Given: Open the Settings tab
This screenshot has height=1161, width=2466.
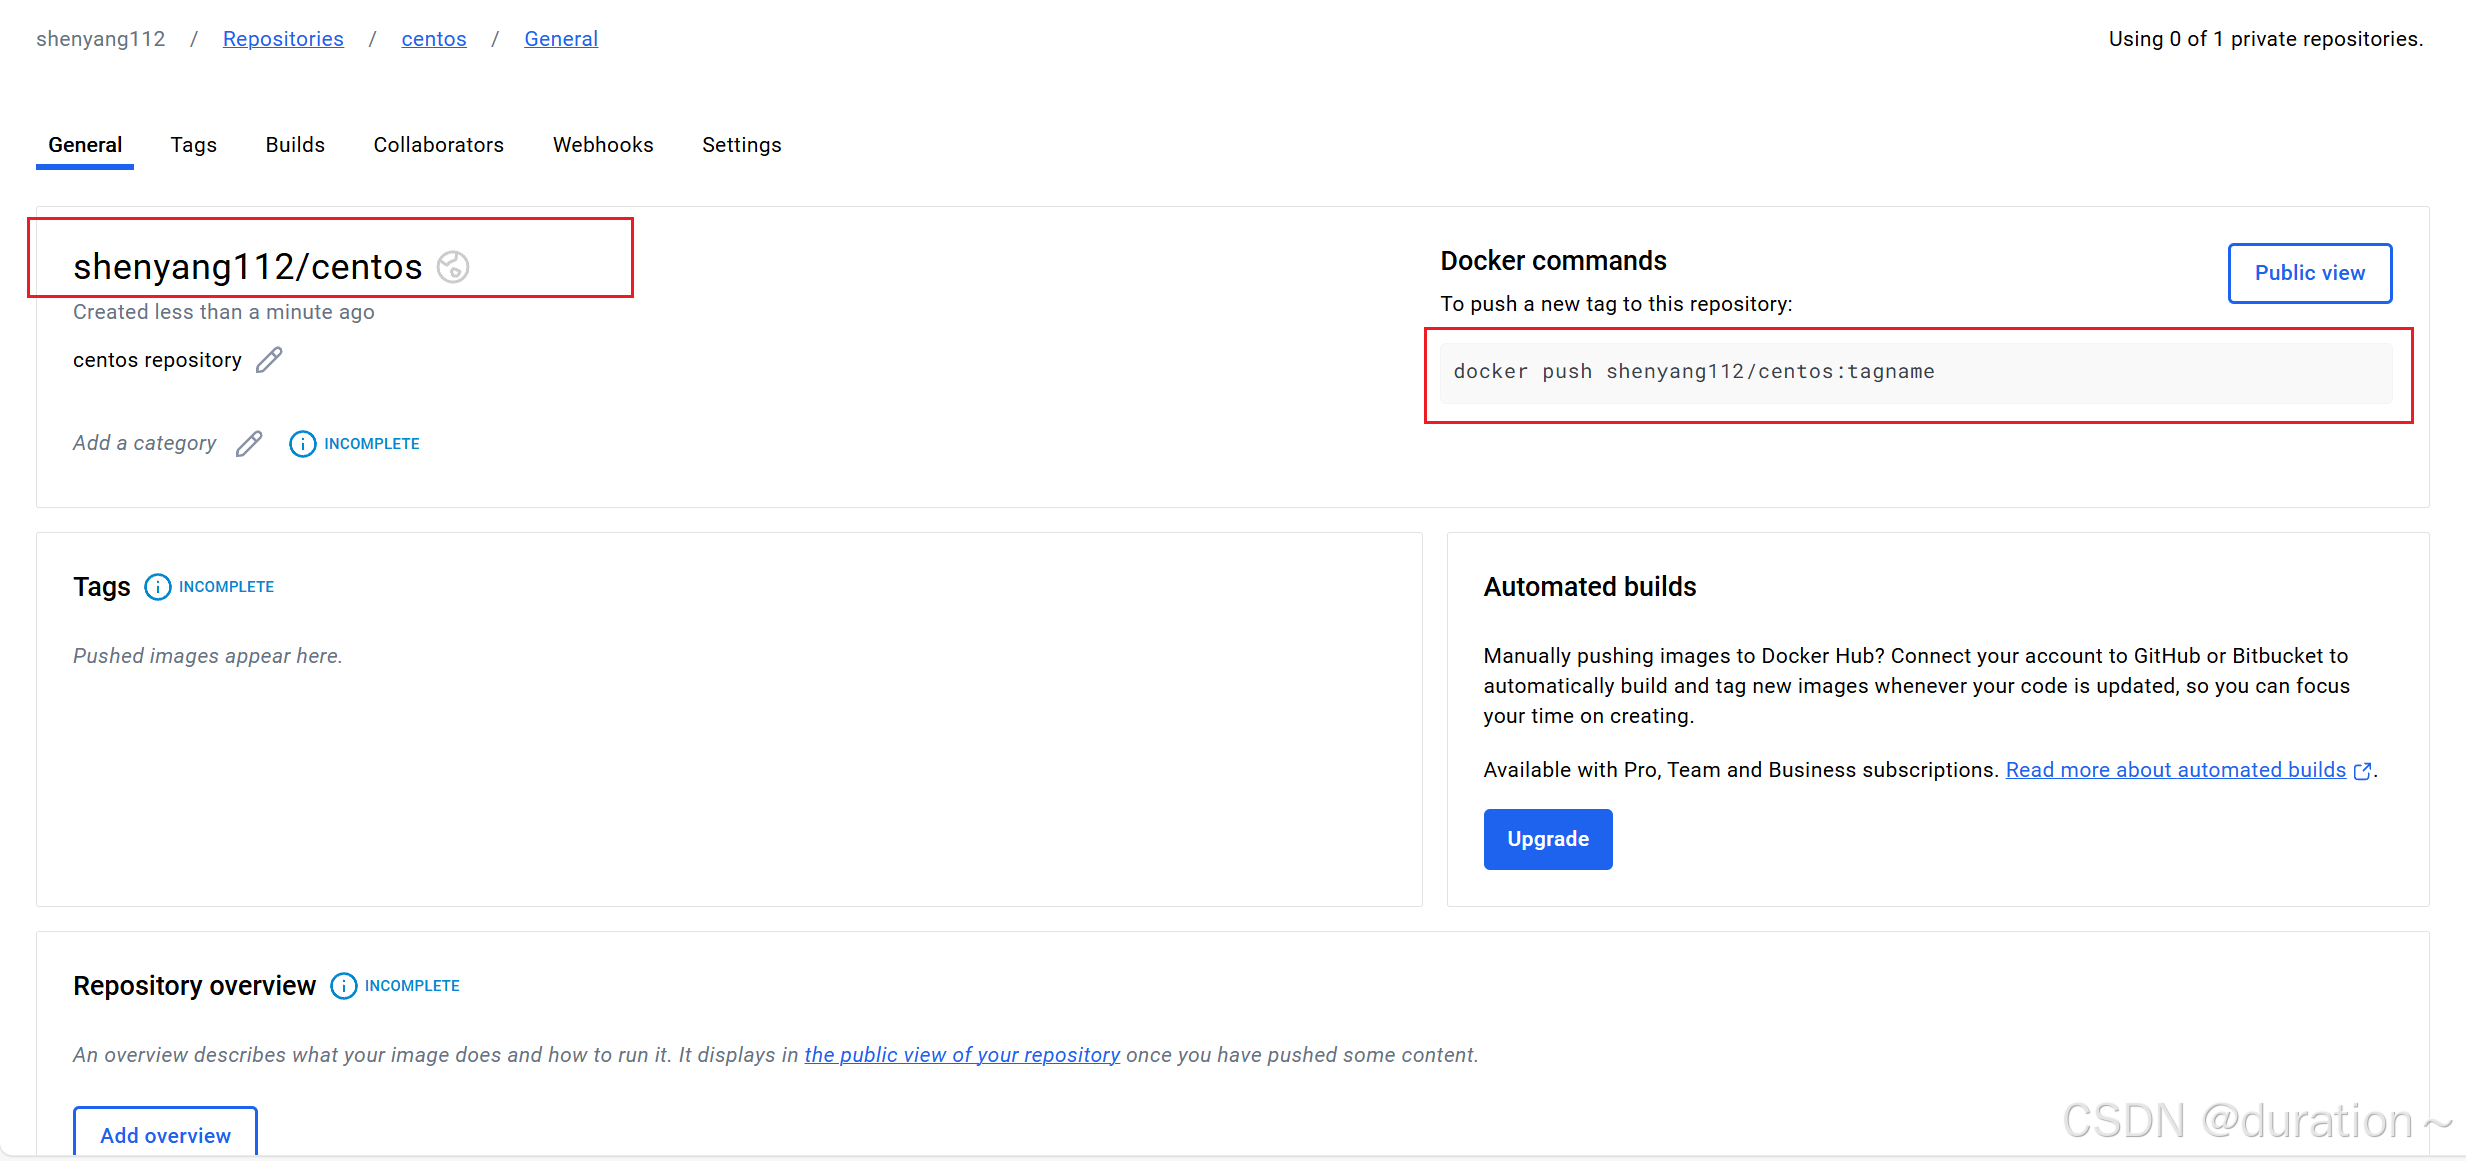Looking at the screenshot, I should click(x=742, y=145).
